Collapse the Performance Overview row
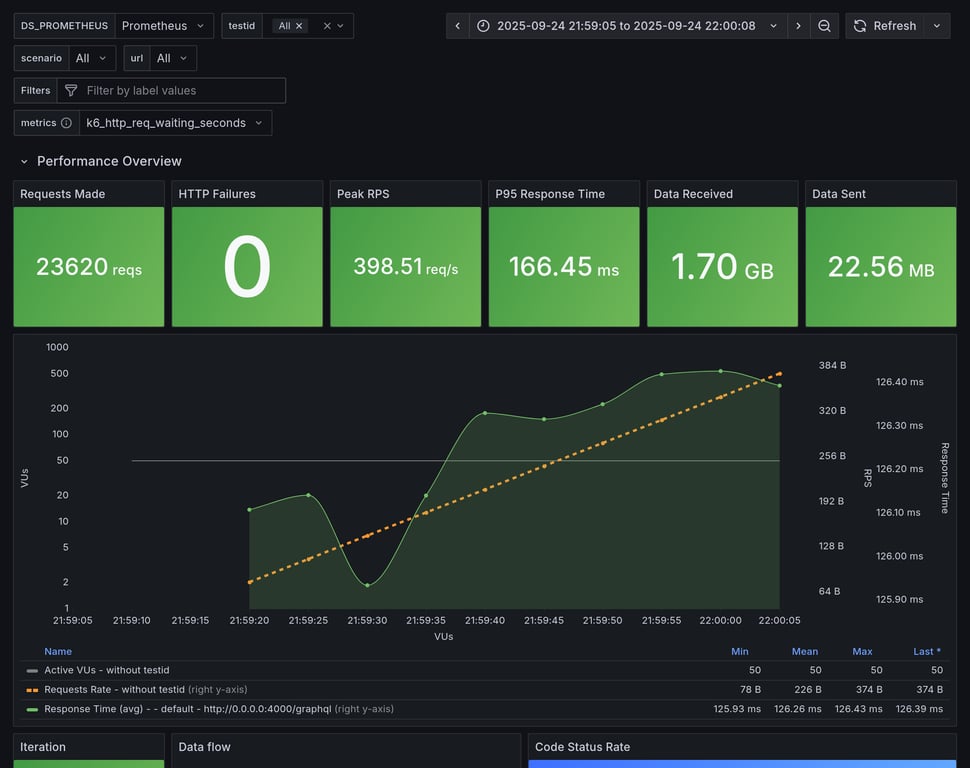 [x=24, y=162]
